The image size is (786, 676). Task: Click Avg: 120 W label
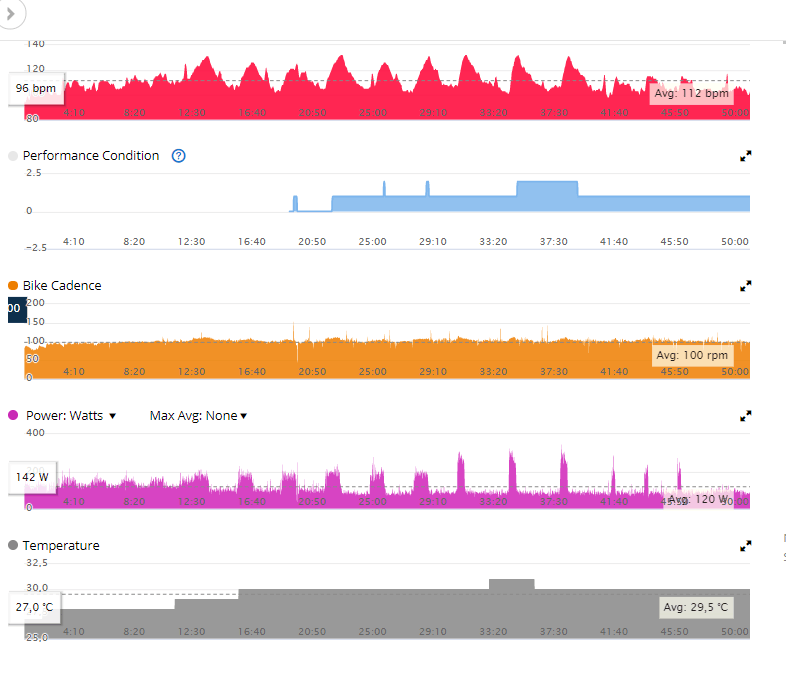[x=698, y=499]
